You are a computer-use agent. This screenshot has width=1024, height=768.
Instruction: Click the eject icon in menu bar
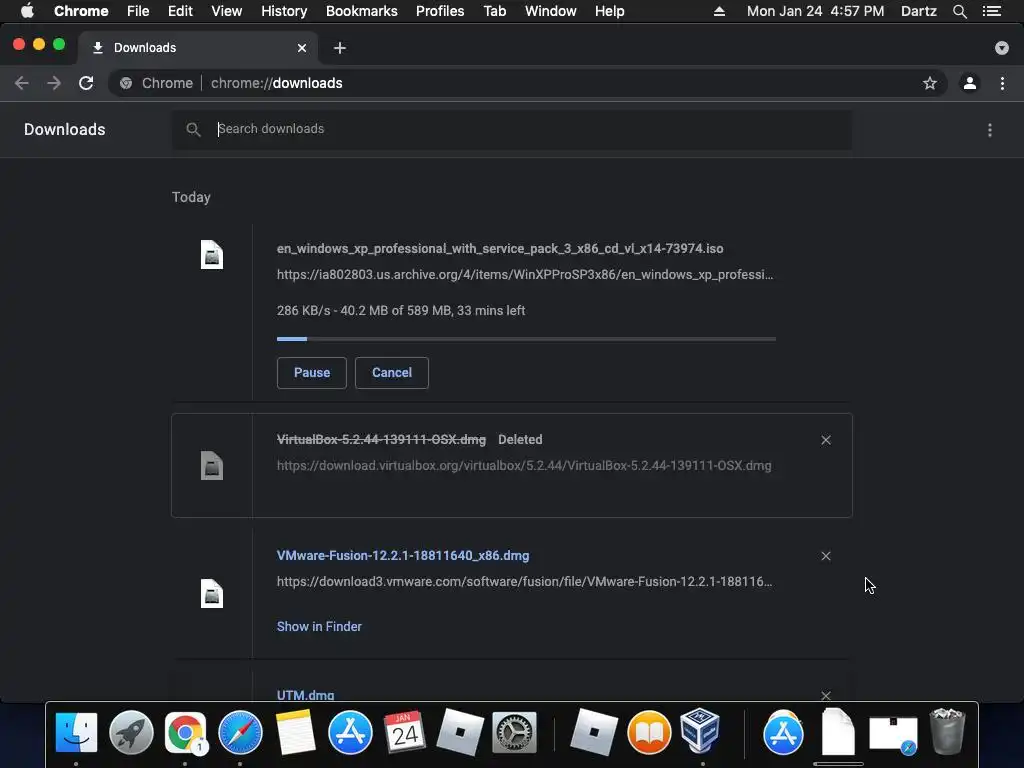[719, 11]
